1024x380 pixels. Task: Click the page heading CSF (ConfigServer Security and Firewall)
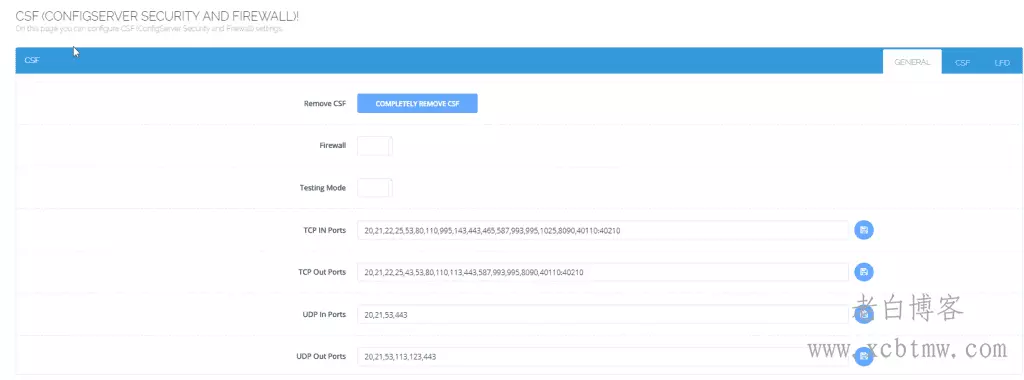pyautogui.click(x=157, y=16)
